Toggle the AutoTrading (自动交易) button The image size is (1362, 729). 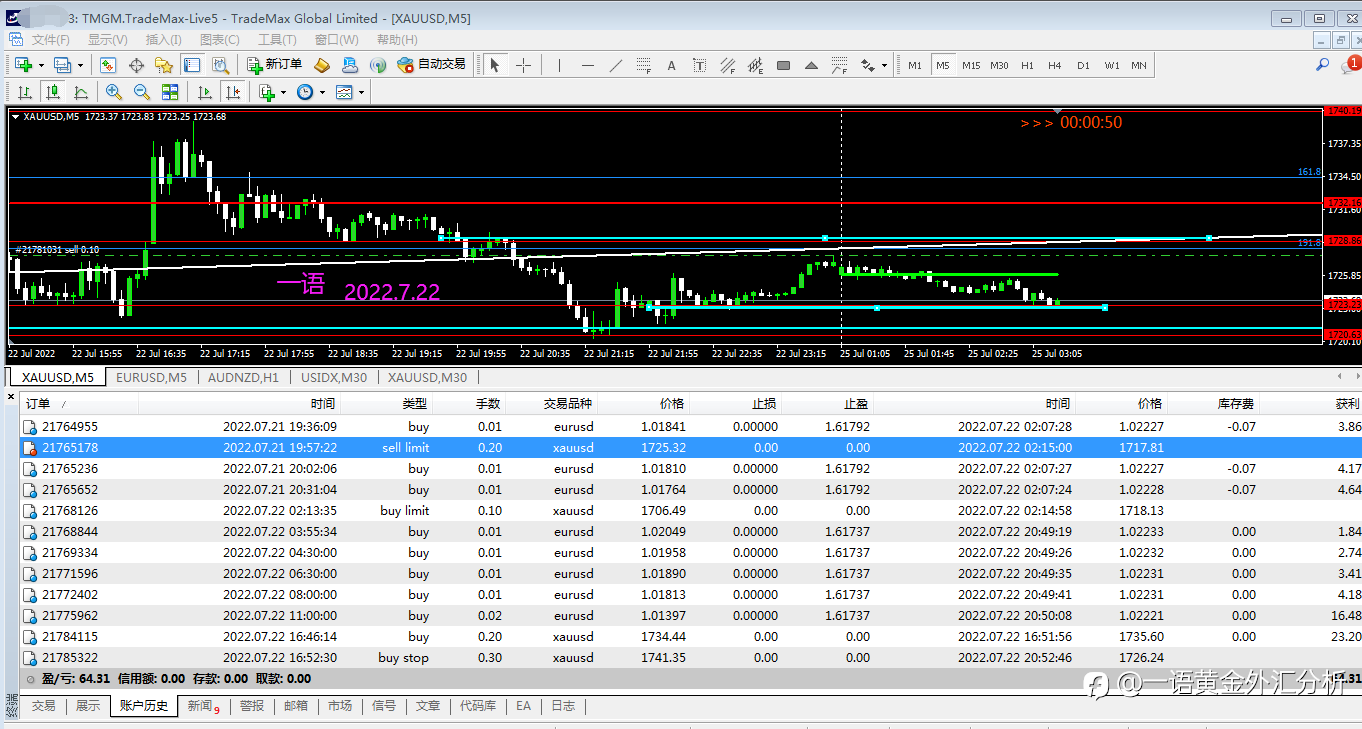[431, 65]
